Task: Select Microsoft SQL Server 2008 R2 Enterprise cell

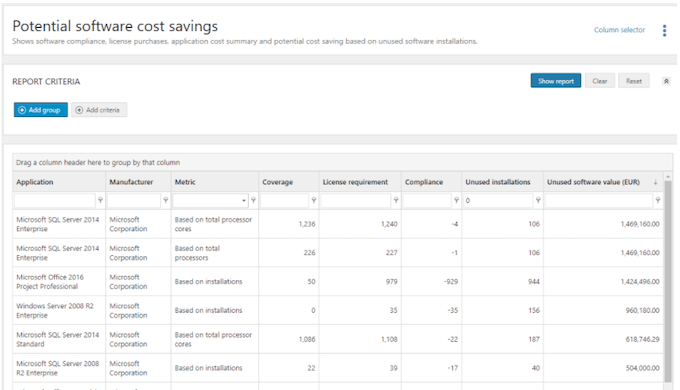Action: coord(59,368)
